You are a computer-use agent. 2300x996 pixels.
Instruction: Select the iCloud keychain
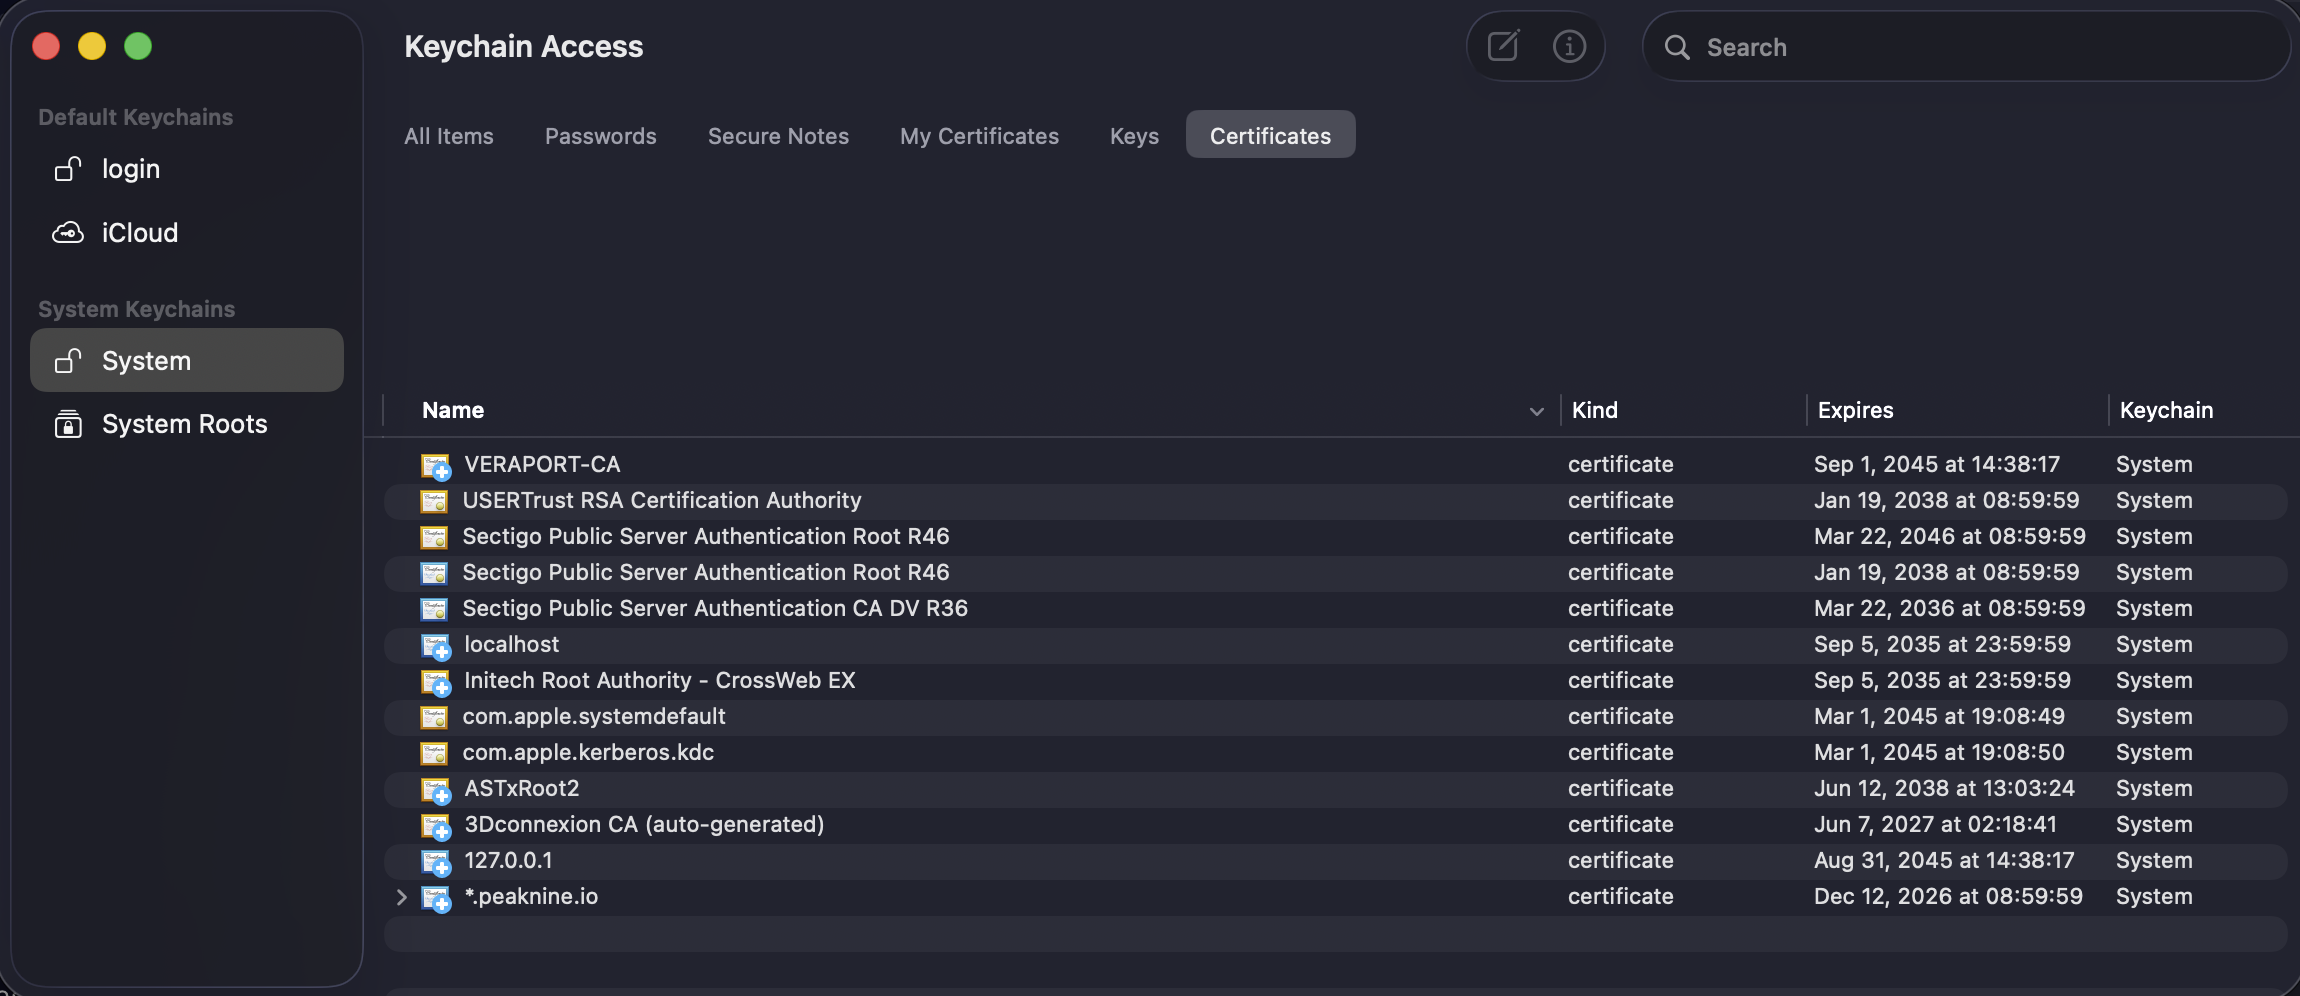tap(187, 233)
